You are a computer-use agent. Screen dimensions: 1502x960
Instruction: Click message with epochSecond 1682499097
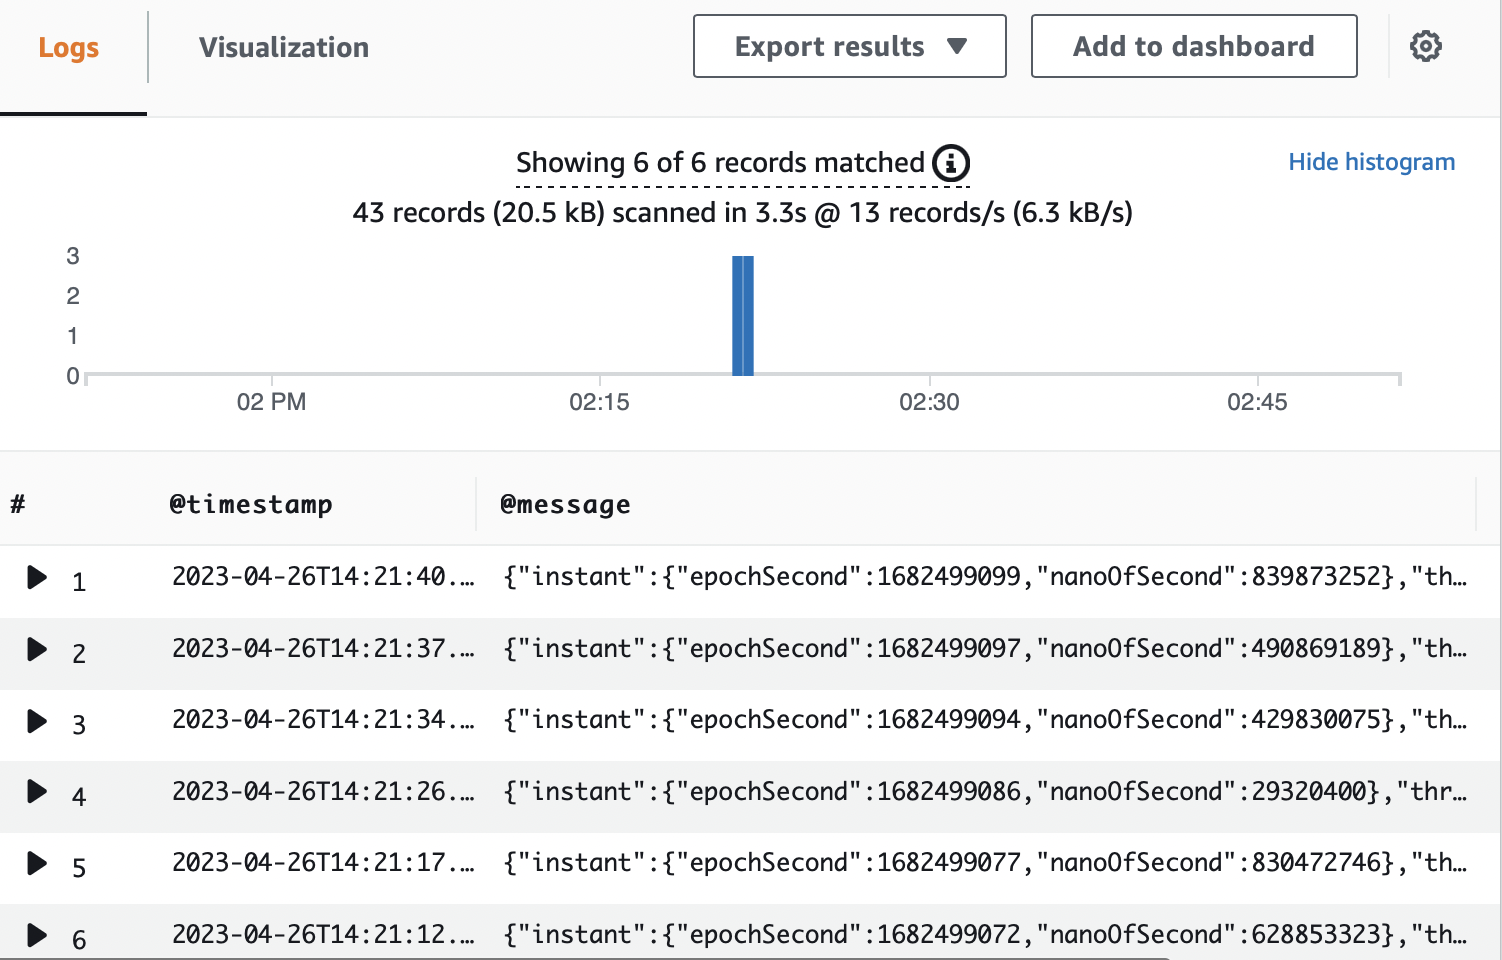[985, 649]
